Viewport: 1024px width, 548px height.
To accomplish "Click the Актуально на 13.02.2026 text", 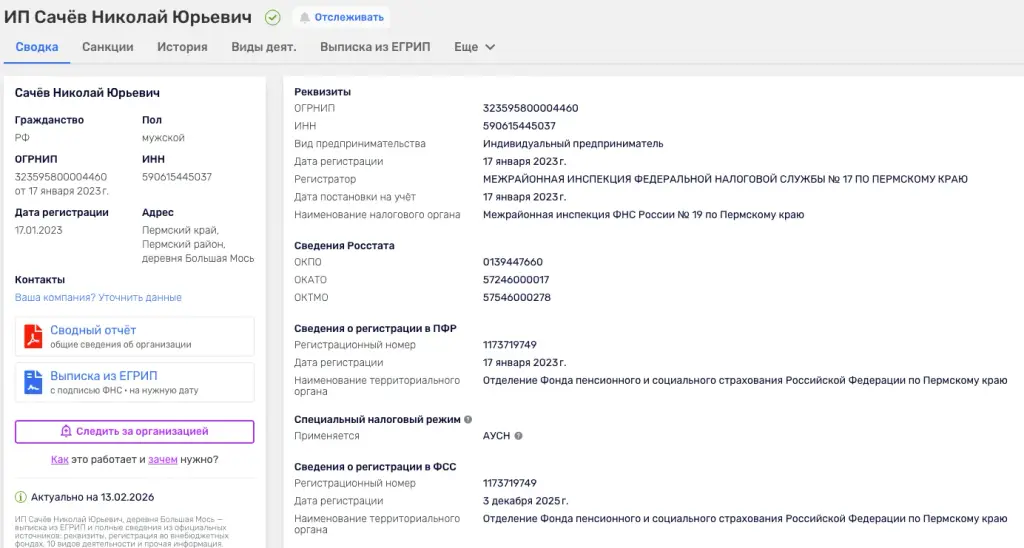I will coord(93,497).
